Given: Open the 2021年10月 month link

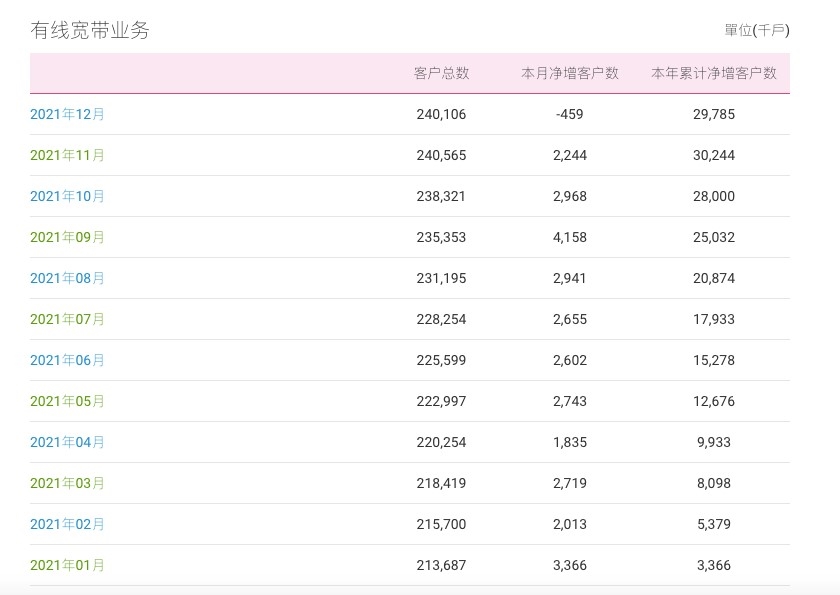Looking at the screenshot, I should coord(67,196).
